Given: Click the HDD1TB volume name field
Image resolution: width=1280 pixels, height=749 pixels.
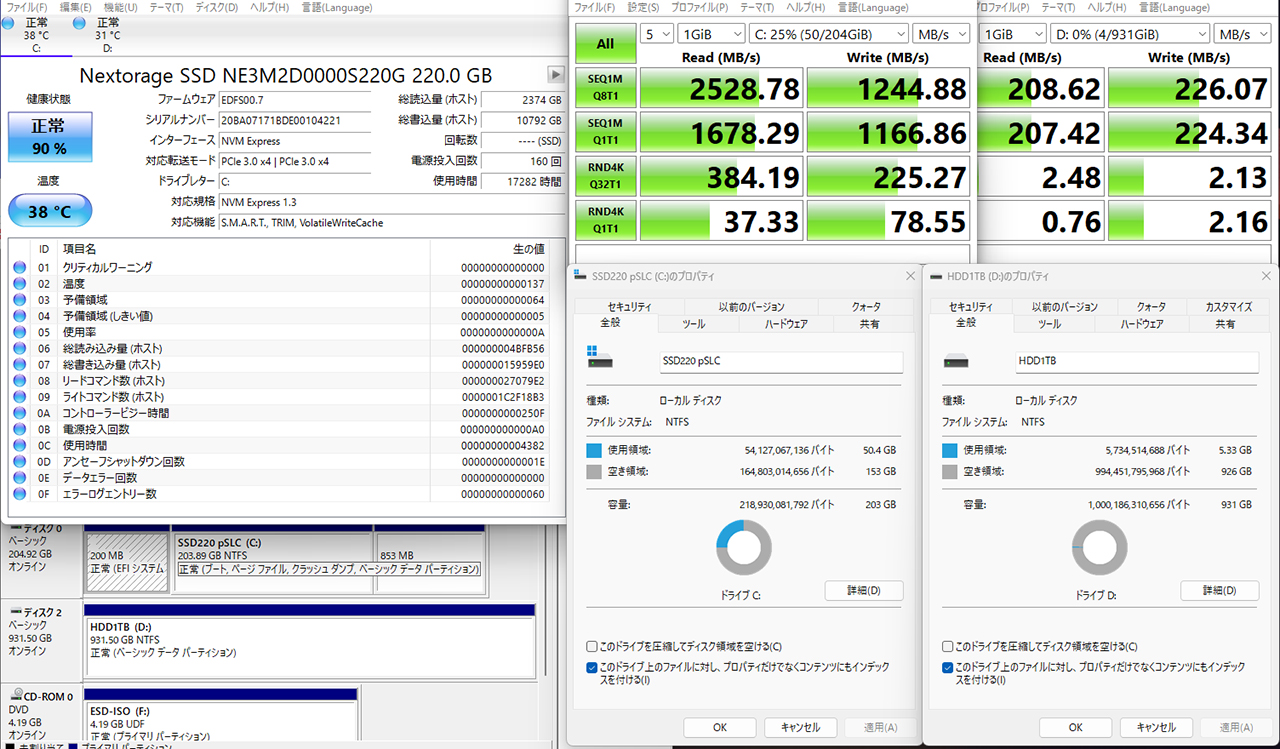Looking at the screenshot, I should (1136, 362).
